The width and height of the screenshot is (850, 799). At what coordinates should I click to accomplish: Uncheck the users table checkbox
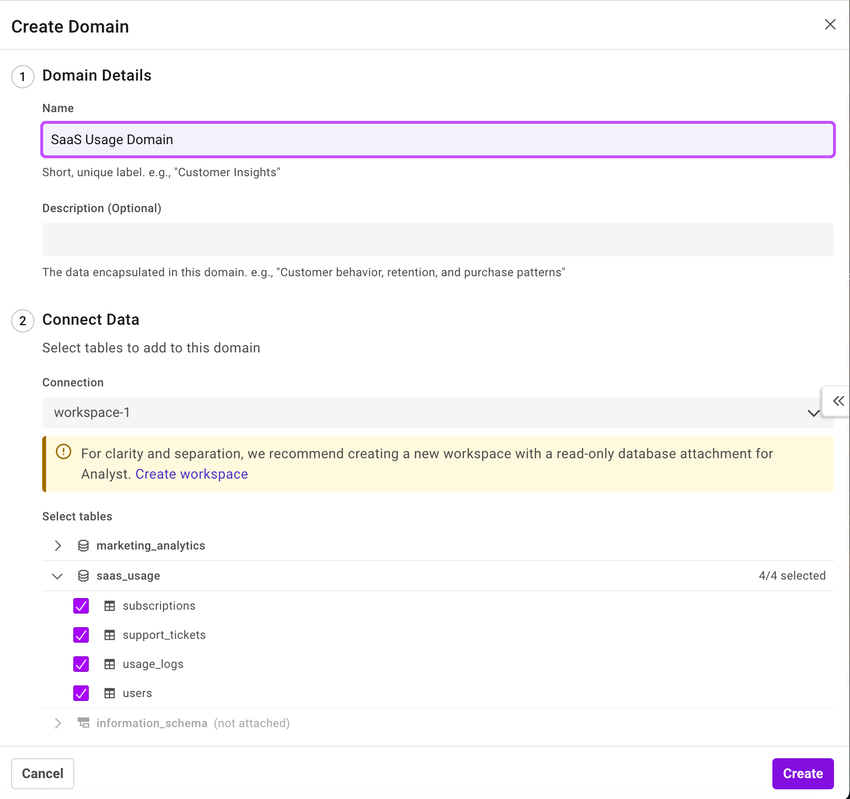(x=81, y=692)
